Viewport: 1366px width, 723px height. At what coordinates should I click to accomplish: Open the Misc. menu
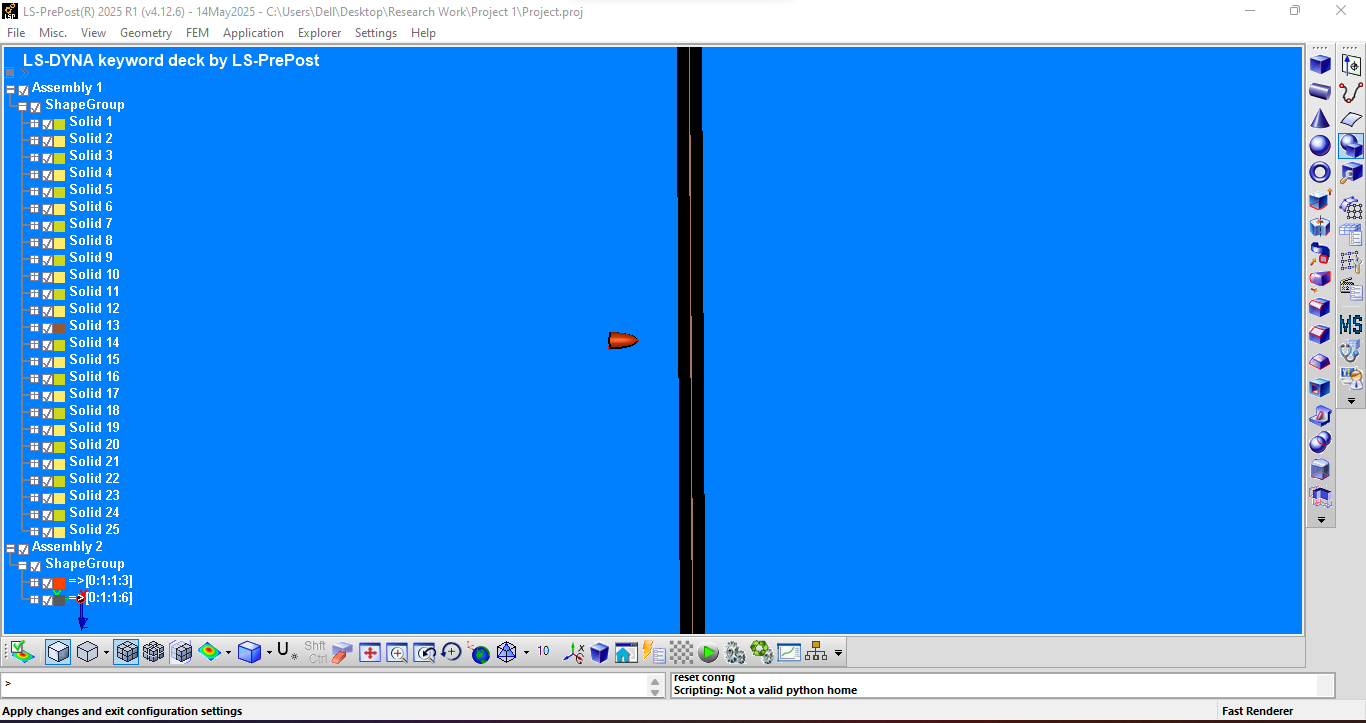53,33
